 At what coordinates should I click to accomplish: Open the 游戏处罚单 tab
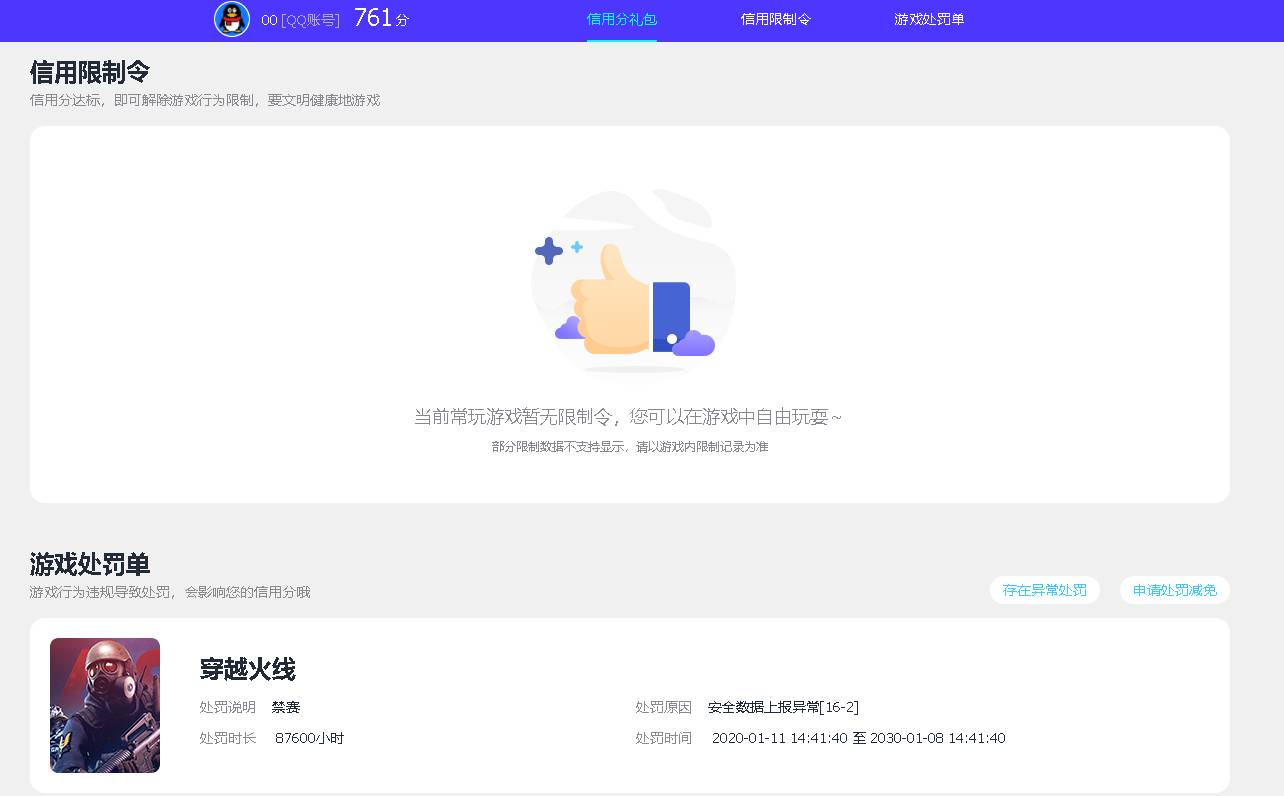click(x=929, y=19)
